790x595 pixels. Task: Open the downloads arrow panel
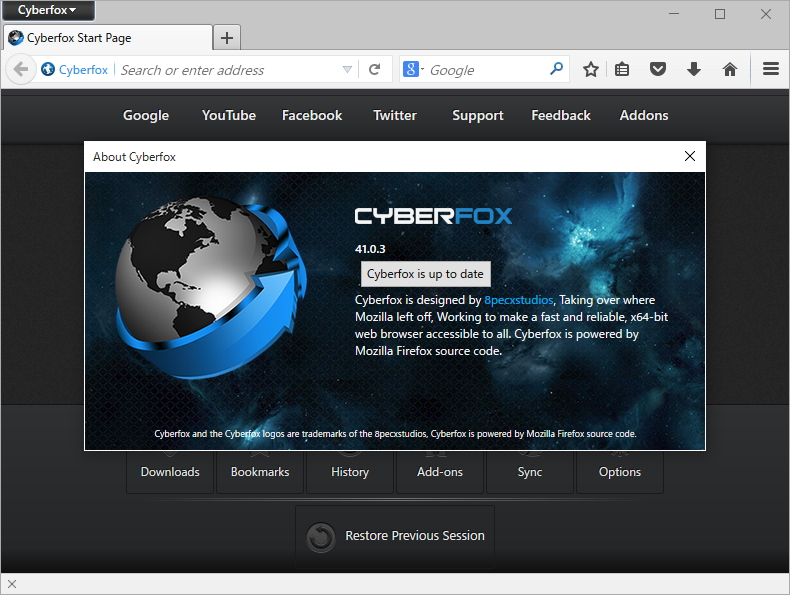[694, 70]
